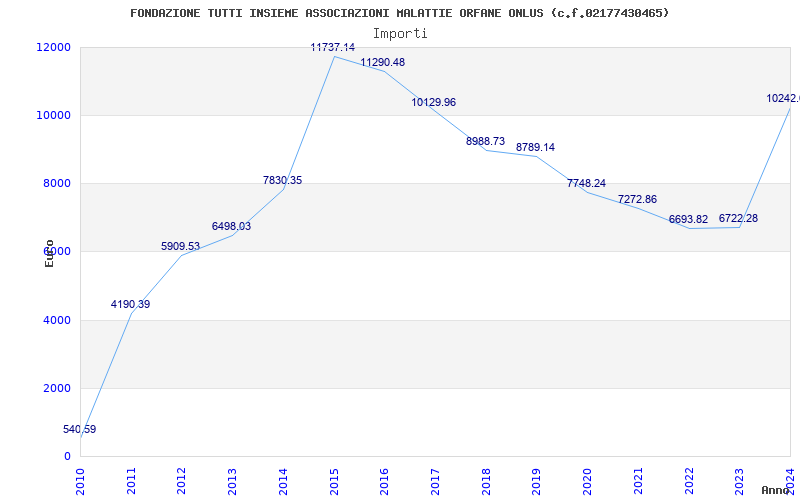
Task: Click the y-axis value 2000
Action: tap(57, 388)
